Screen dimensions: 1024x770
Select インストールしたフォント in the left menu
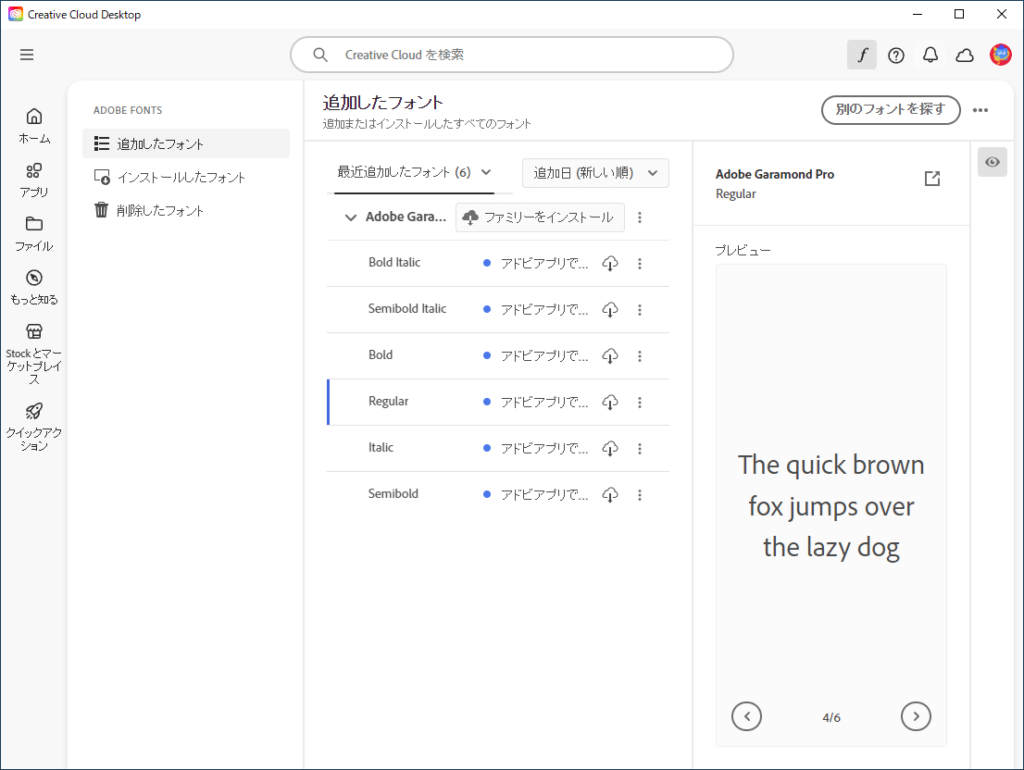click(x=185, y=177)
